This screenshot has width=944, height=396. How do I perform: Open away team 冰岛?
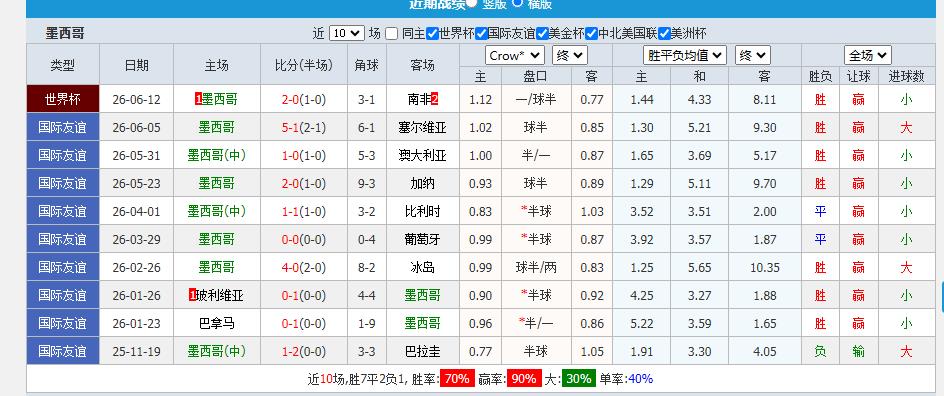423,267
